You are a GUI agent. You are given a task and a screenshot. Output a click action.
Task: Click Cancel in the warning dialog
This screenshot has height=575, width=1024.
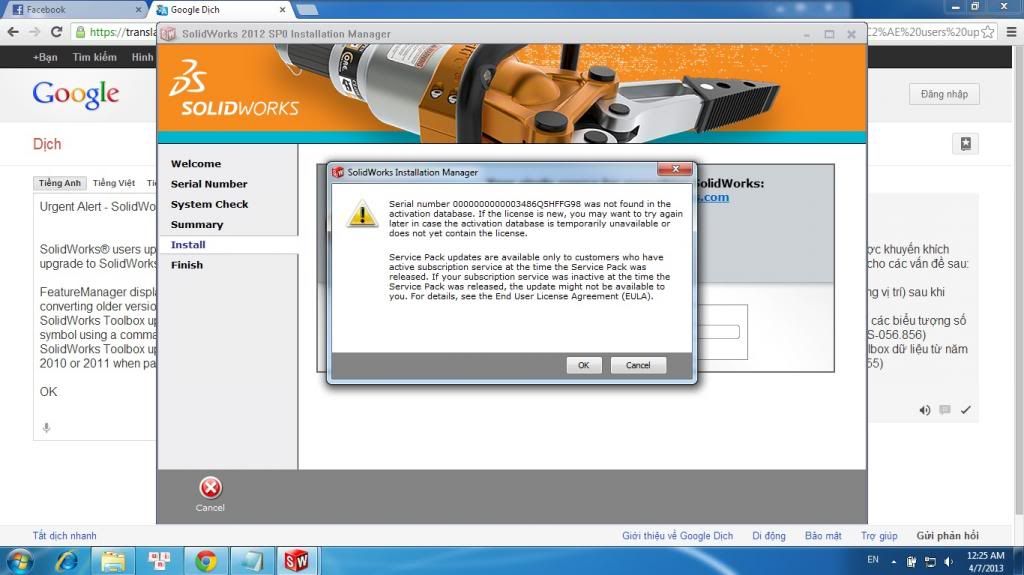coord(638,365)
